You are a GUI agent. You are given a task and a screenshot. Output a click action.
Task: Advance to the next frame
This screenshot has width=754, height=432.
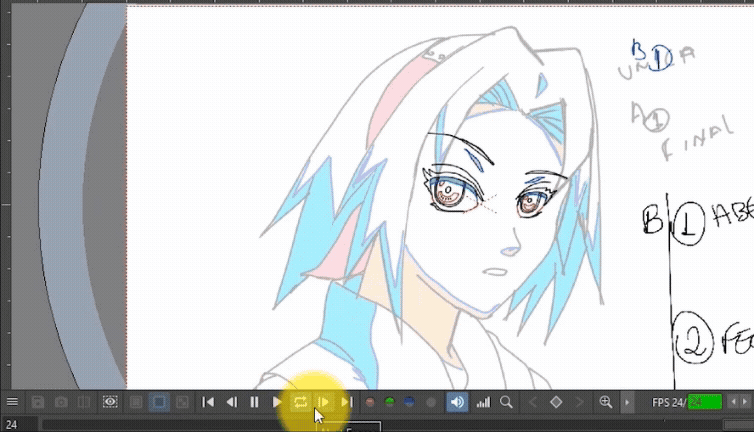coord(324,402)
